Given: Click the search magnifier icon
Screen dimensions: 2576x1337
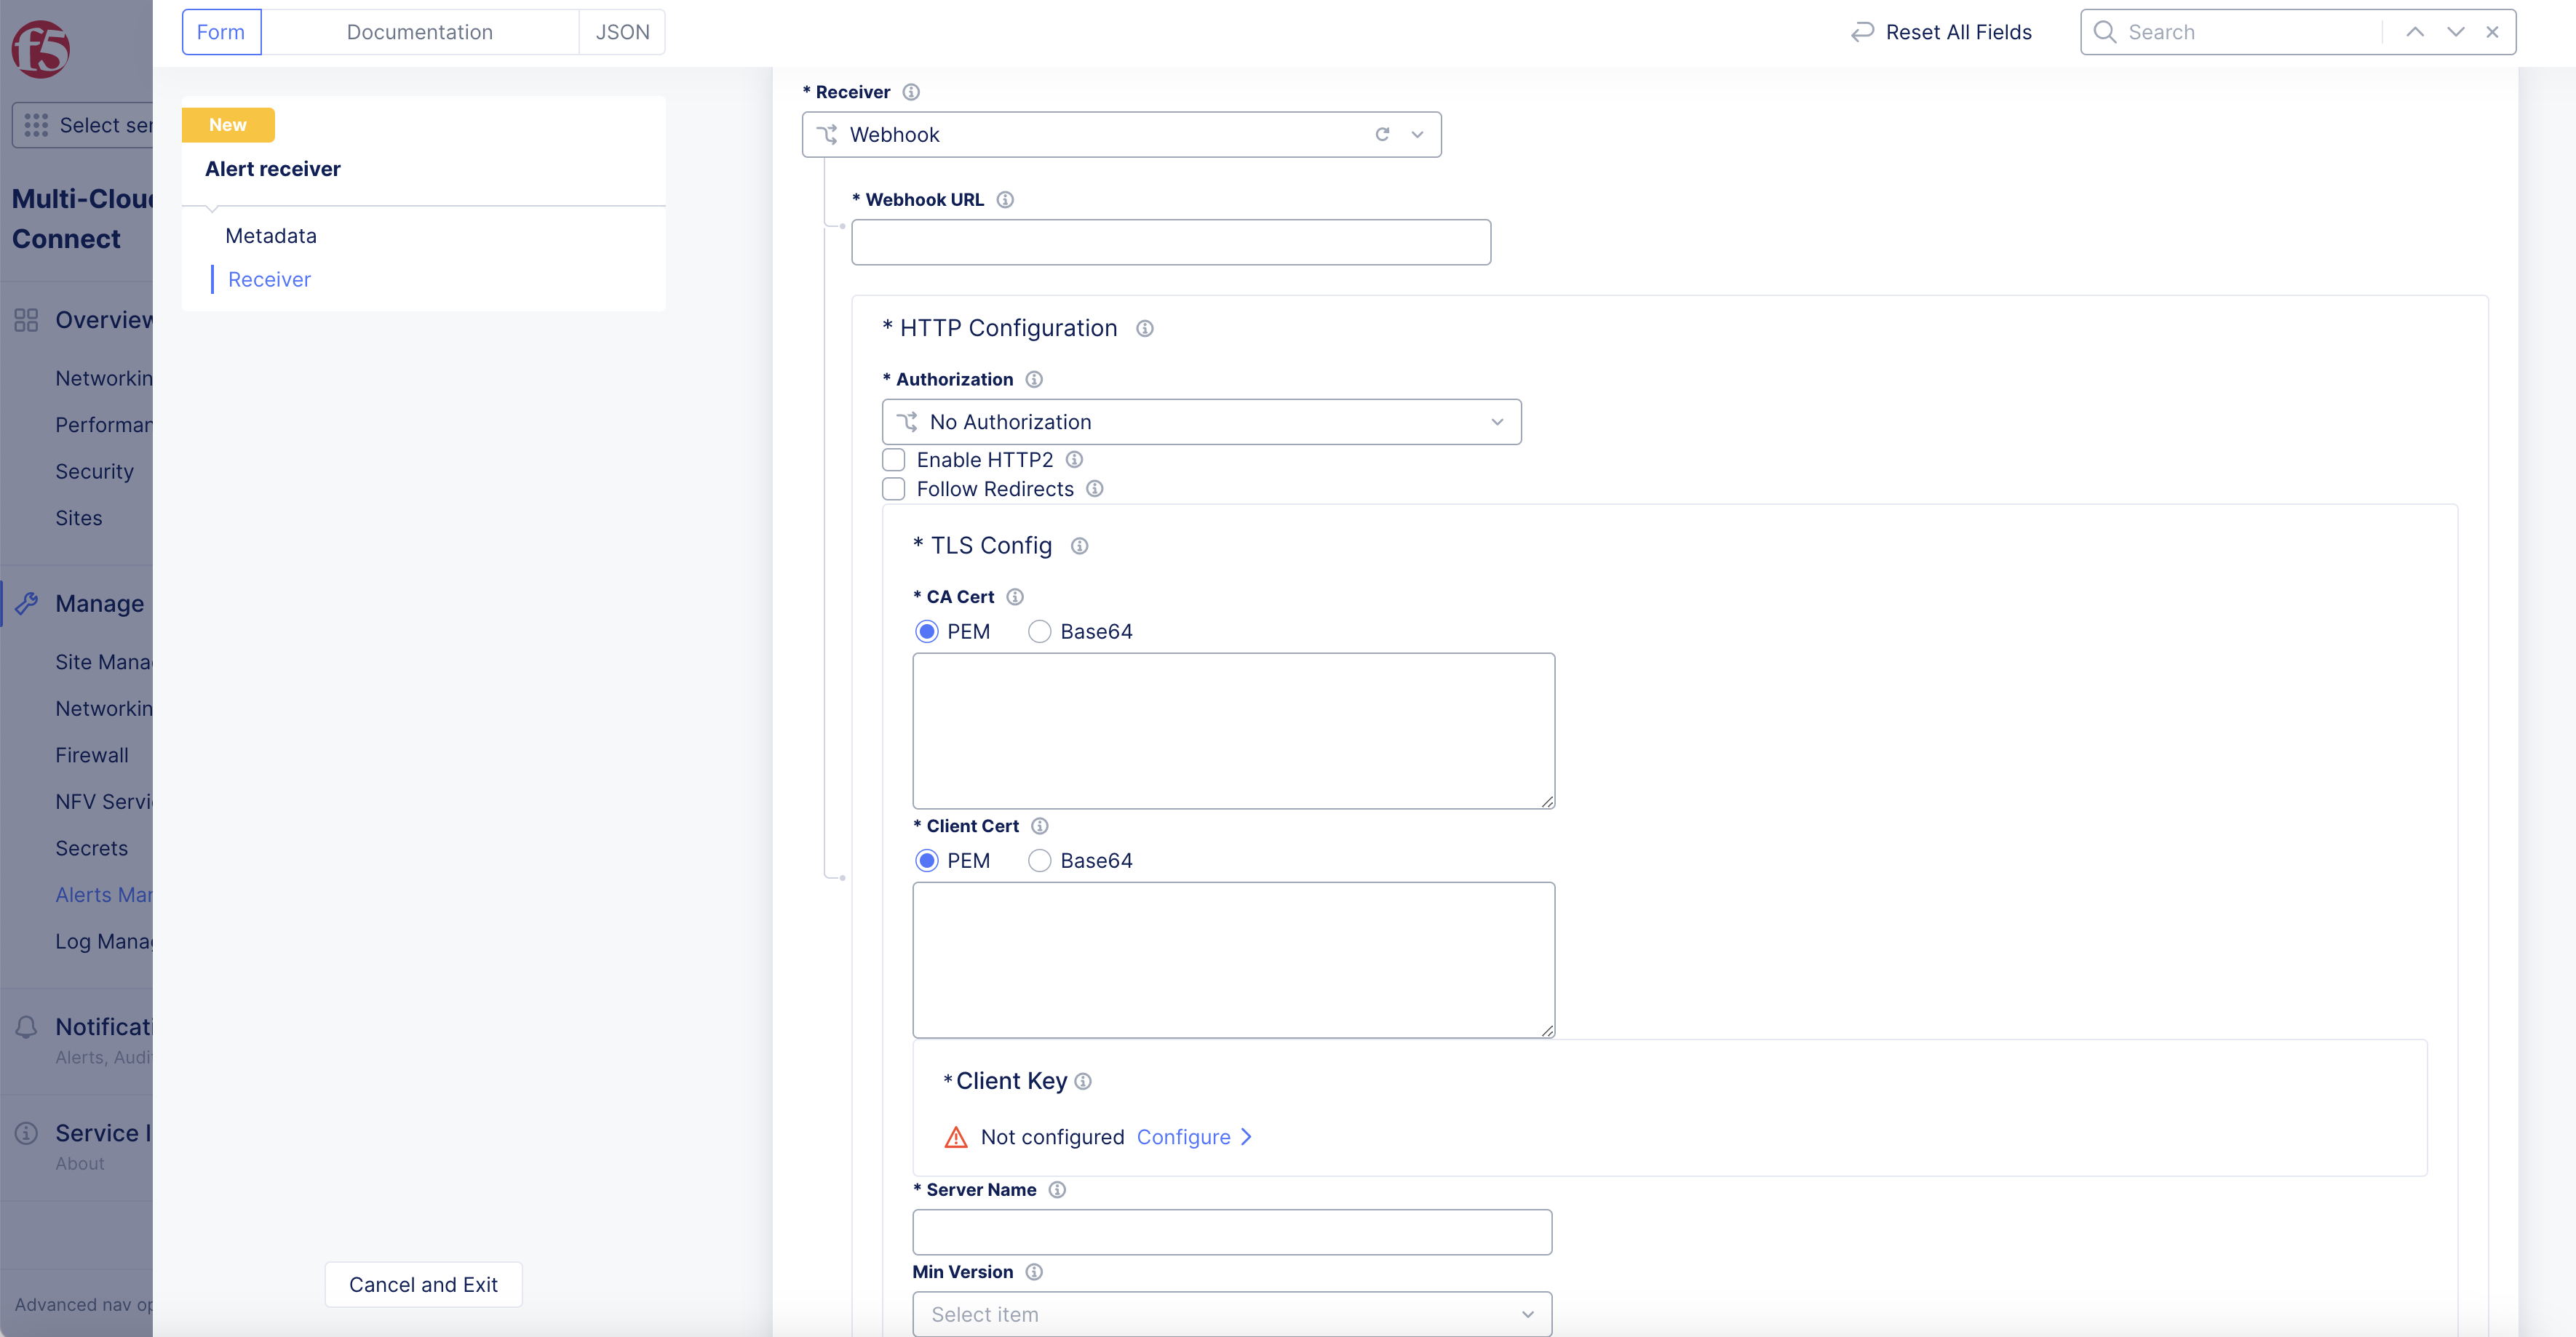Looking at the screenshot, I should tap(2105, 32).
